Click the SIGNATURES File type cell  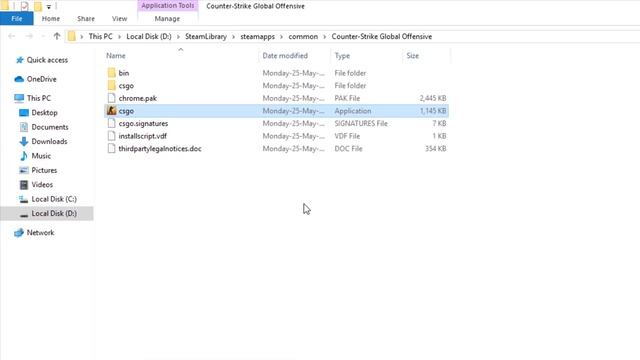point(361,123)
